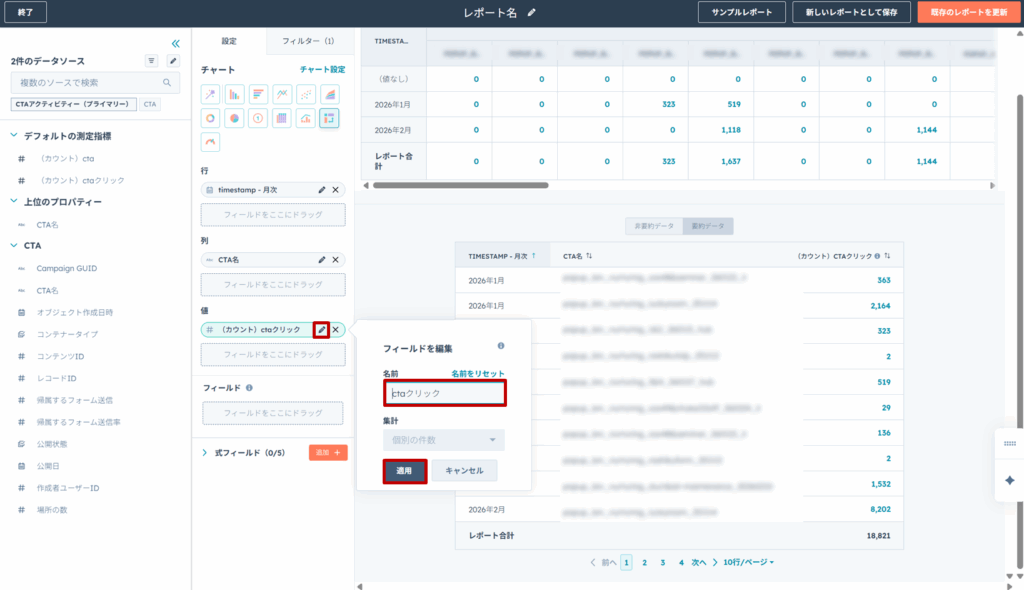Screen dimensions: 1024x590
Task: Choose the donut chart icon
Action: point(210,119)
